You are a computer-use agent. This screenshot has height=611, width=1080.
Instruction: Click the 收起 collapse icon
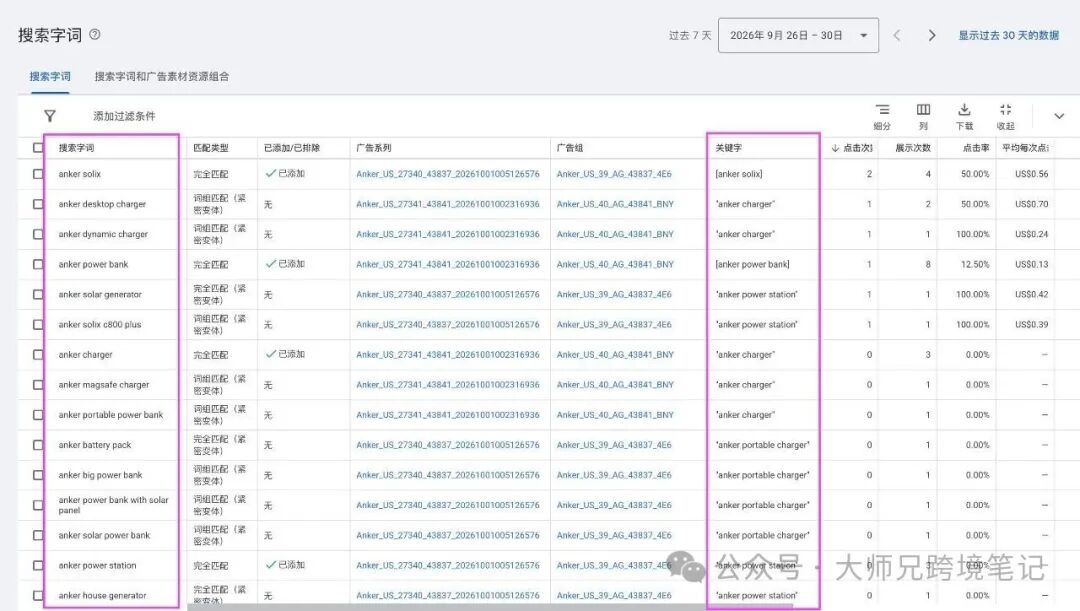point(1006,110)
